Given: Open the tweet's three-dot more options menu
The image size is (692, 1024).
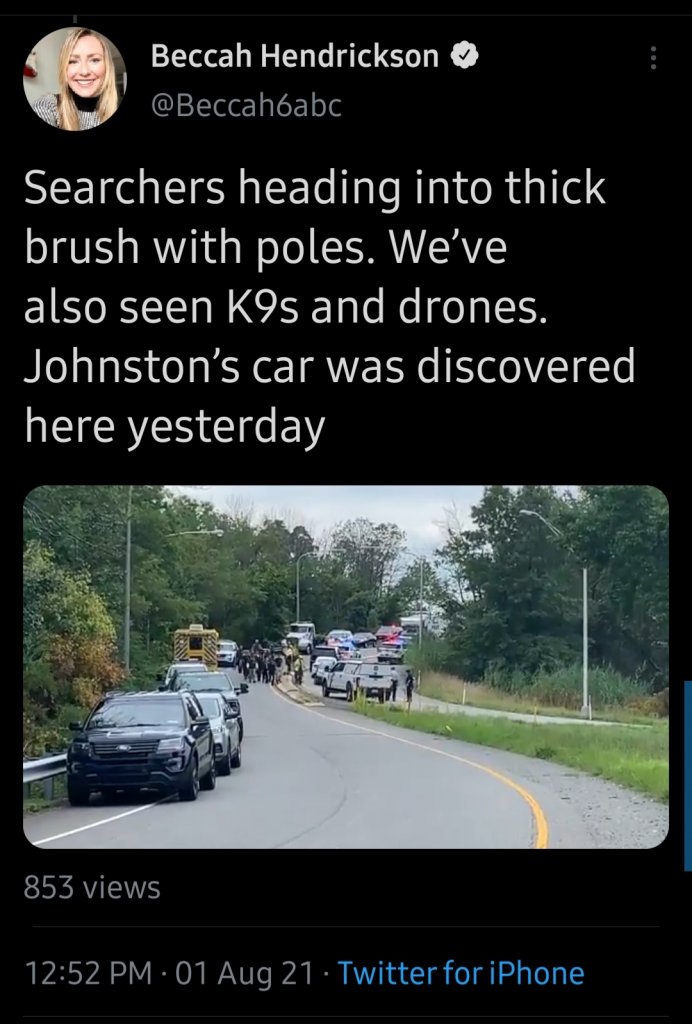Looking at the screenshot, I should pyautogui.click(x=652, y=57).
